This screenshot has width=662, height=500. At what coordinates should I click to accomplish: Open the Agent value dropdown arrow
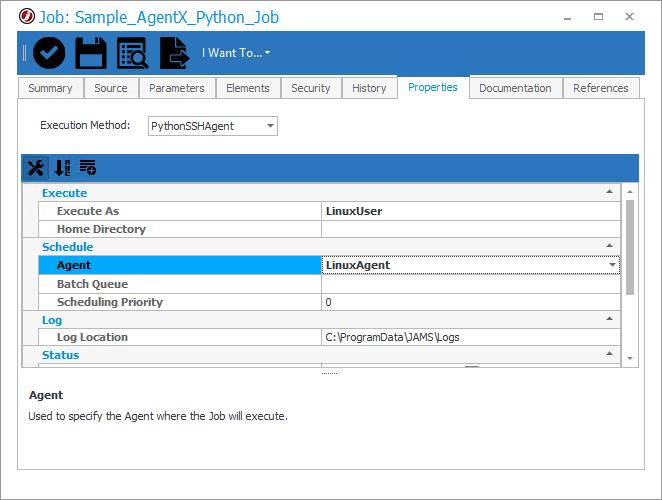(612, 265)
